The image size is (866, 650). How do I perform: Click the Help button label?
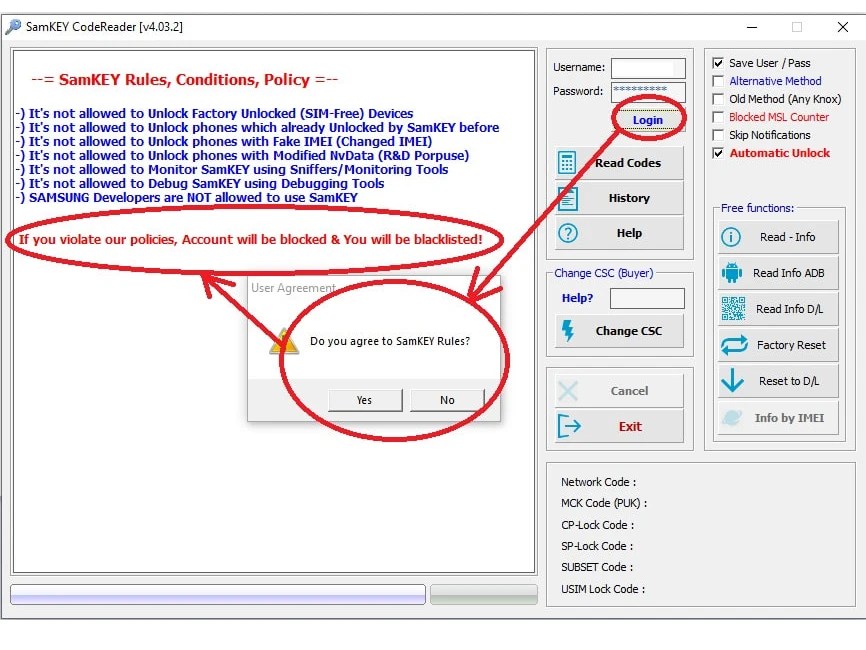(629, 233)
